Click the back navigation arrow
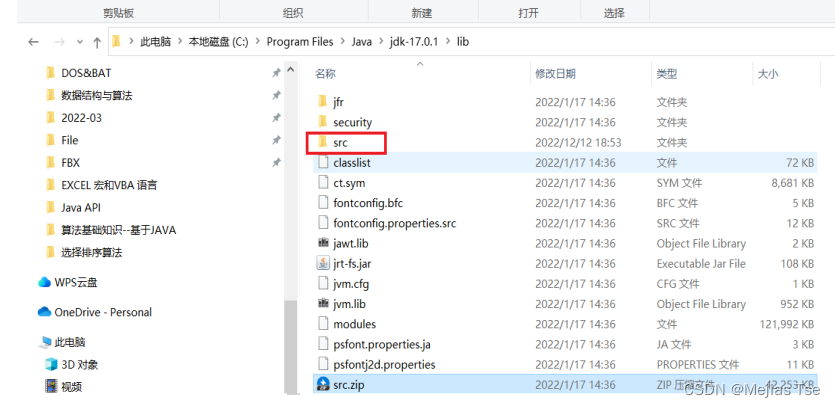Screen dimensions: 835x407 (x=34, y=42)
